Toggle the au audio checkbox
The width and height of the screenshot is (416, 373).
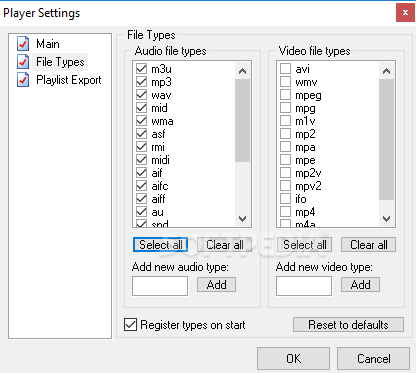coord(142,212)
